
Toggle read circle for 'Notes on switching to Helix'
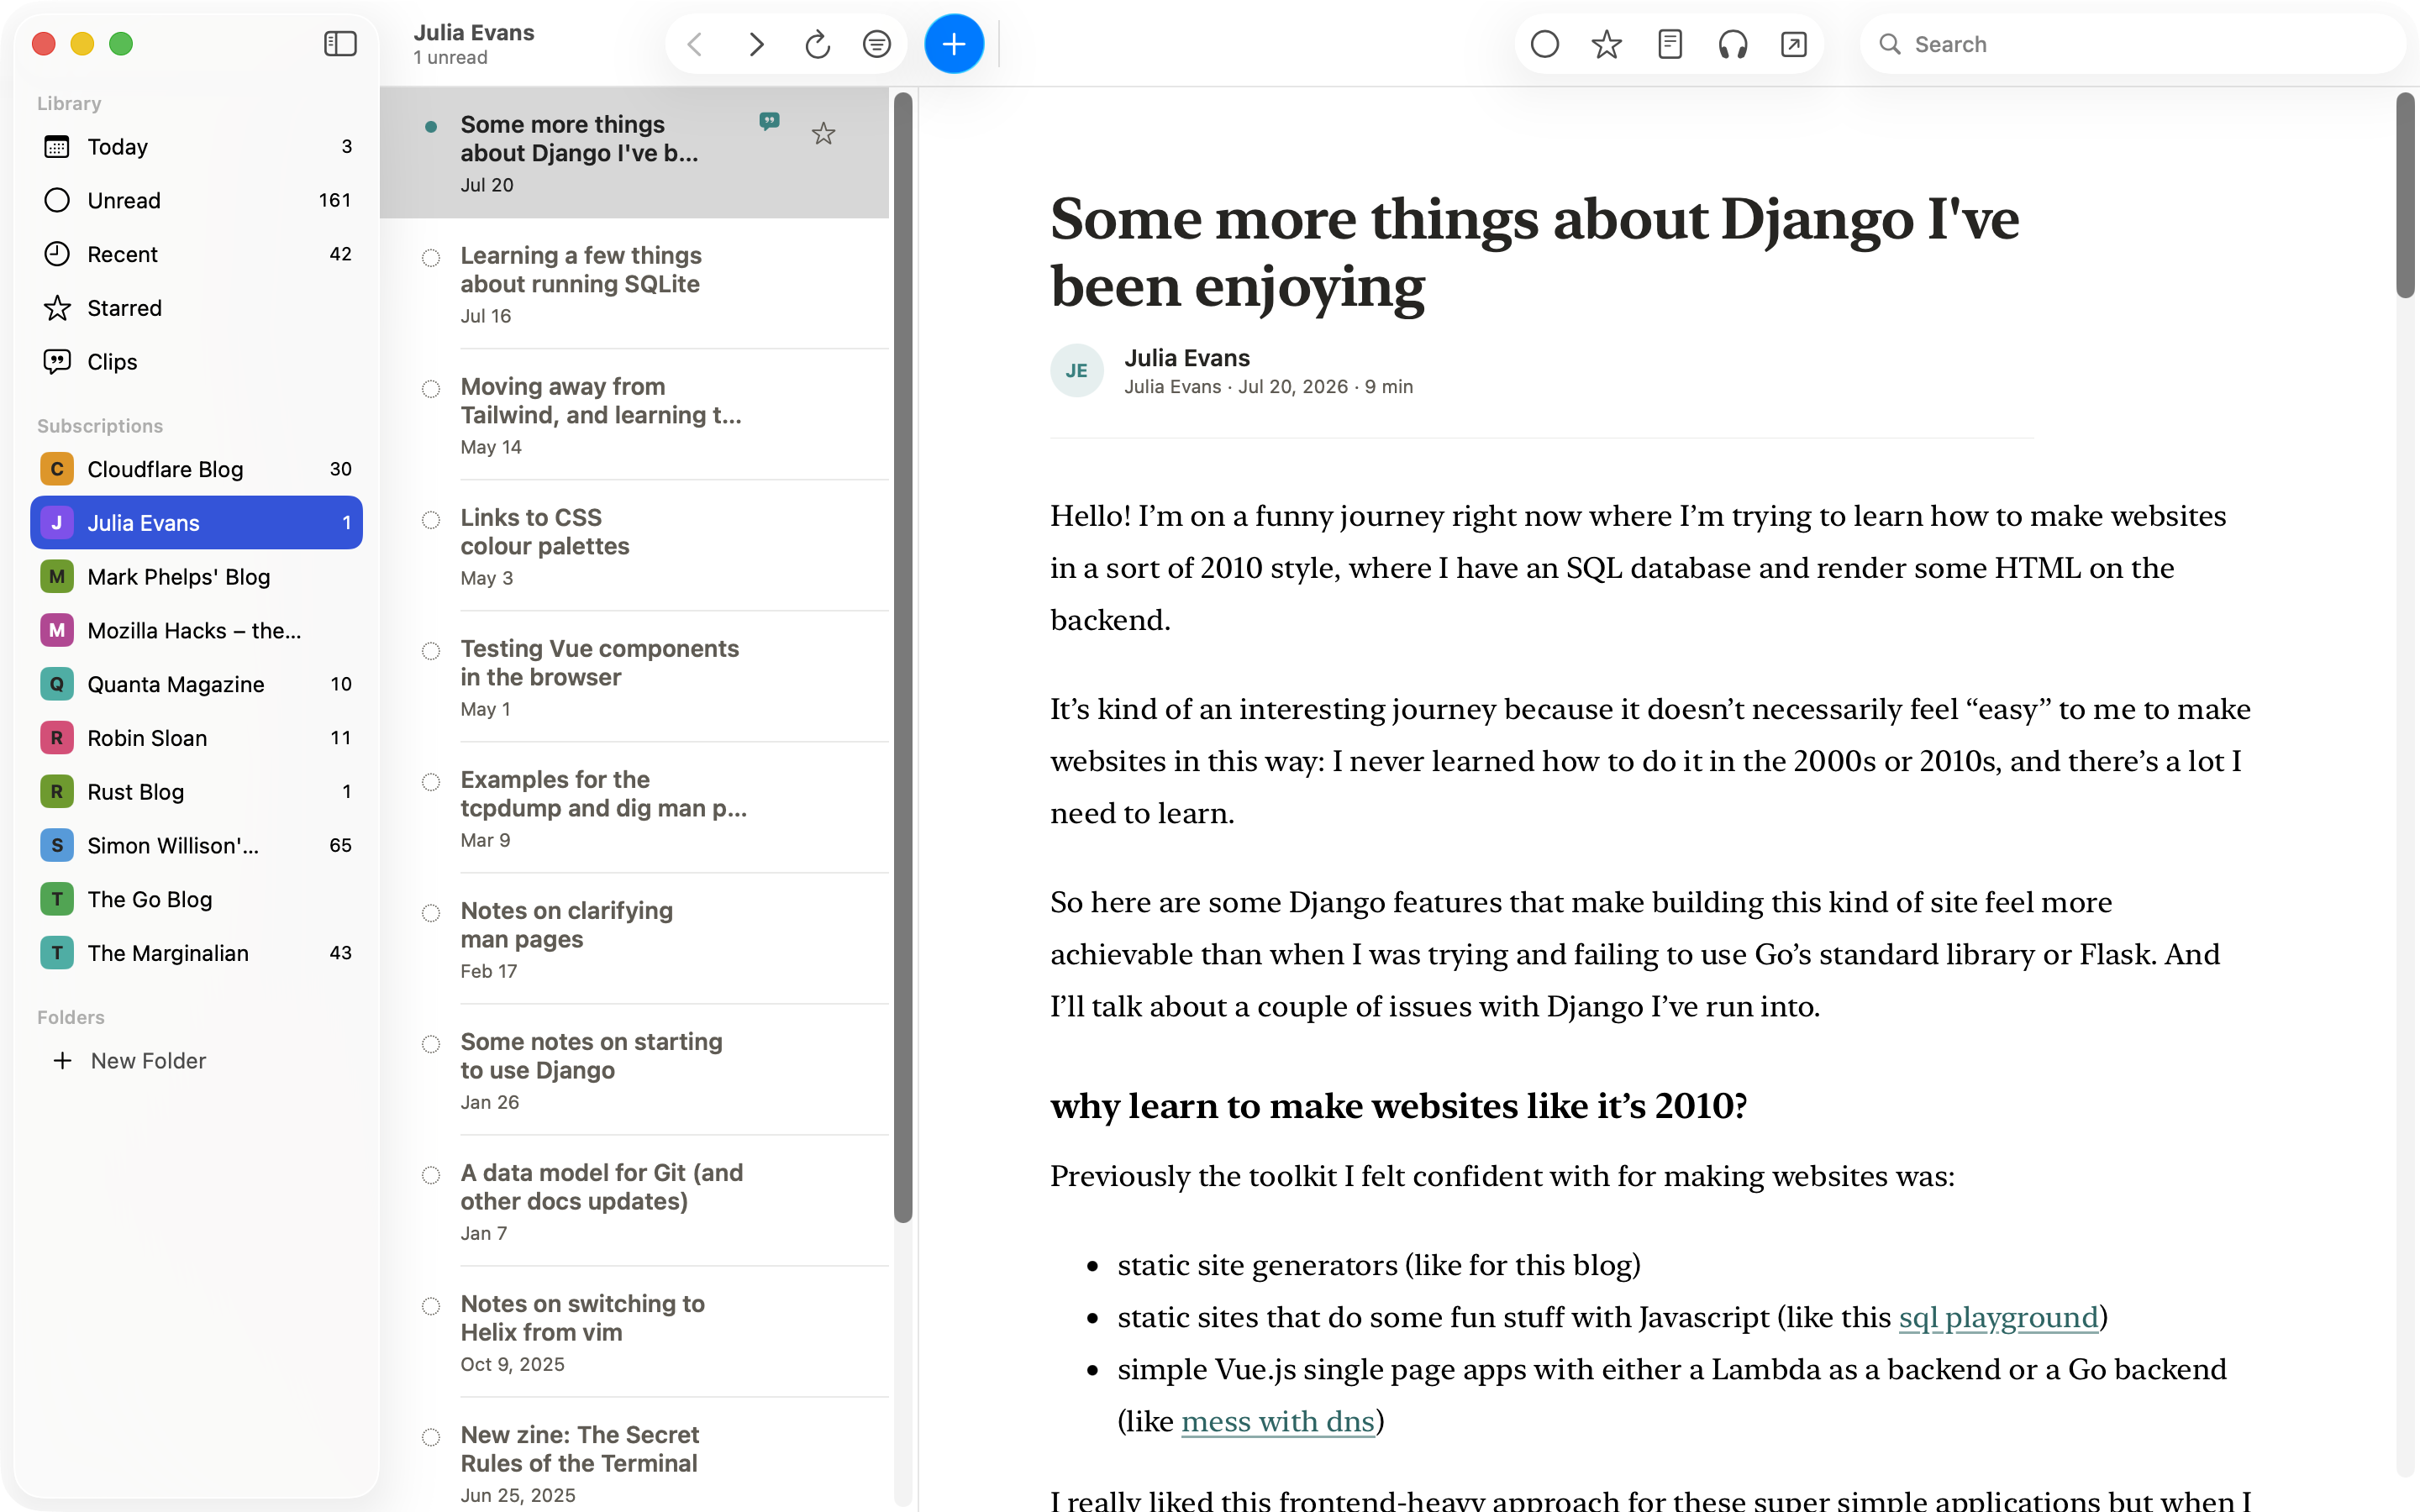coord(431,1306)
